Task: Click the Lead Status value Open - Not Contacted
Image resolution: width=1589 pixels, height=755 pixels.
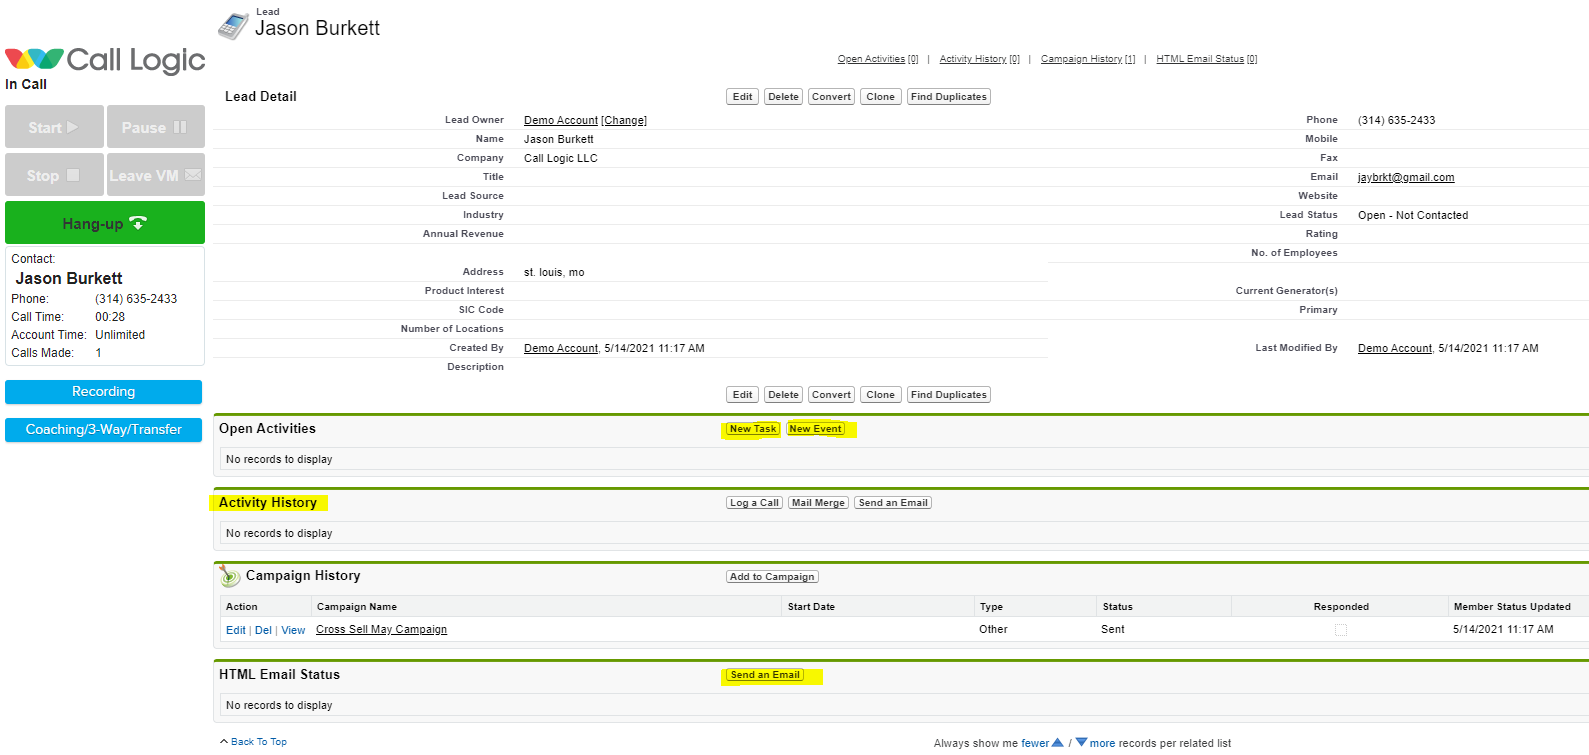Action: [1413, 216]
